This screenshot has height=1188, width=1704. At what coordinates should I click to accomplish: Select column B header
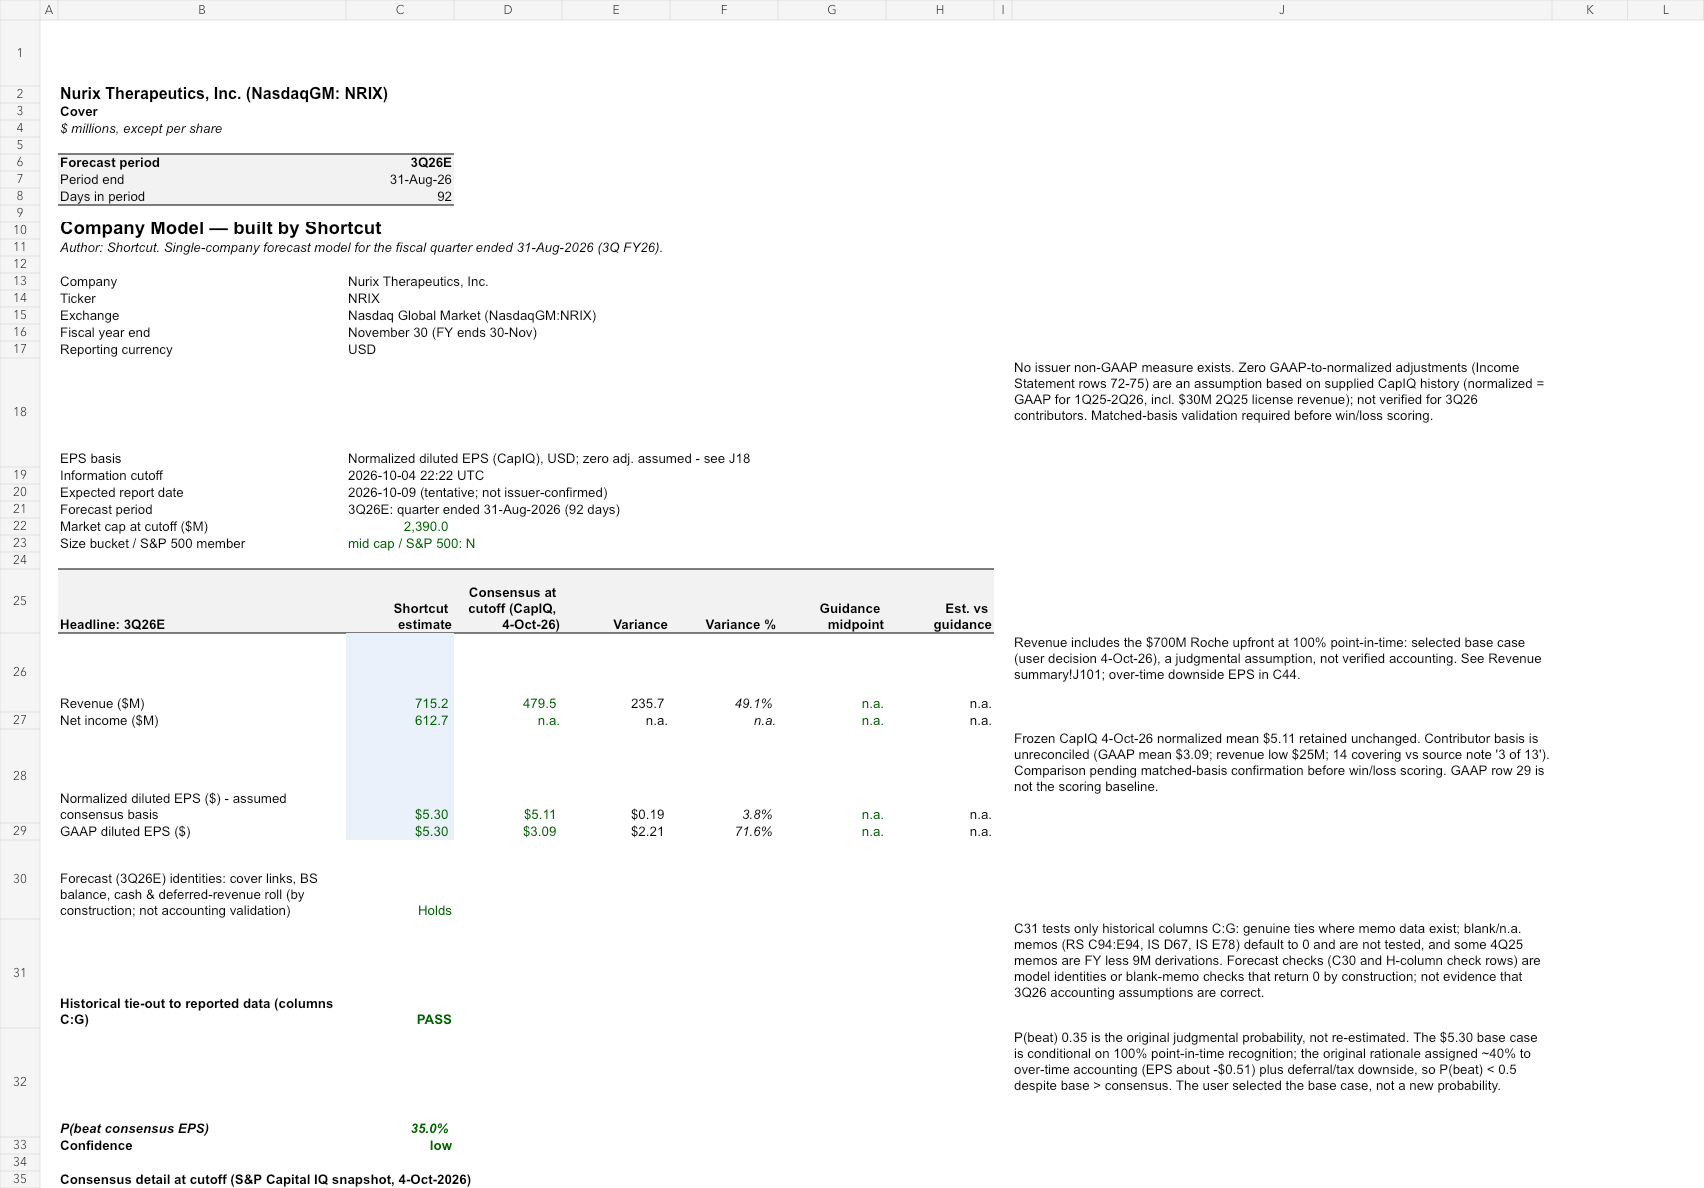click(202, 9)
